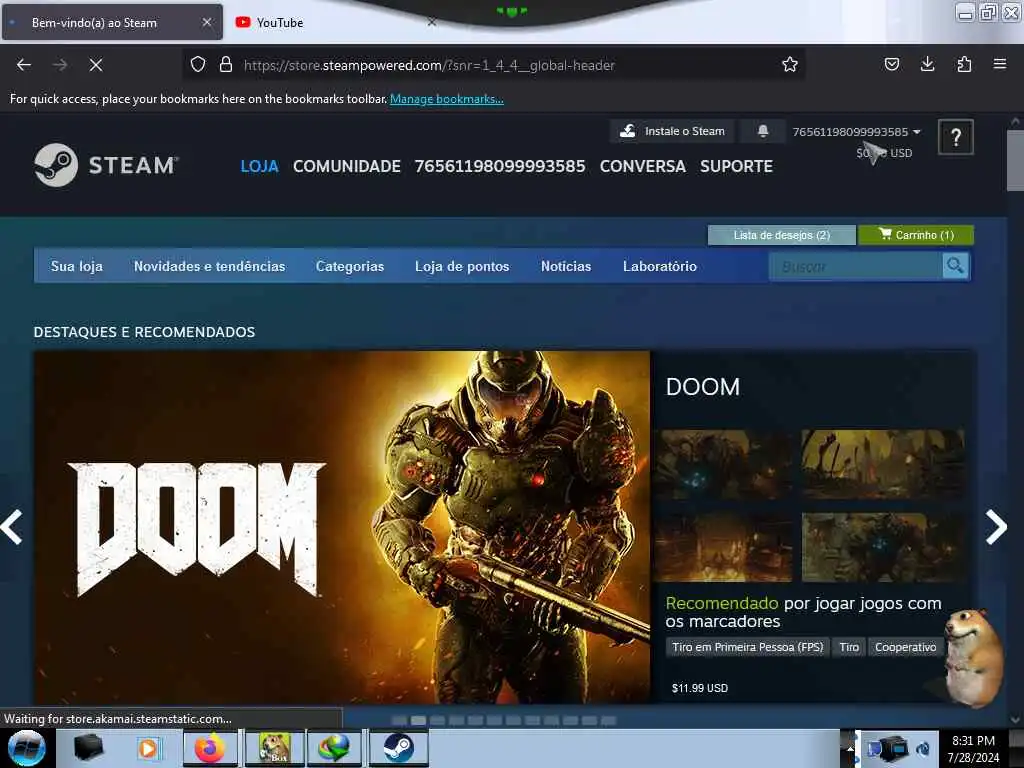The height and width of the screenshot is (768, 1024).
Task: Go to LOJA in Steam header
Action: tap(259, 166)
